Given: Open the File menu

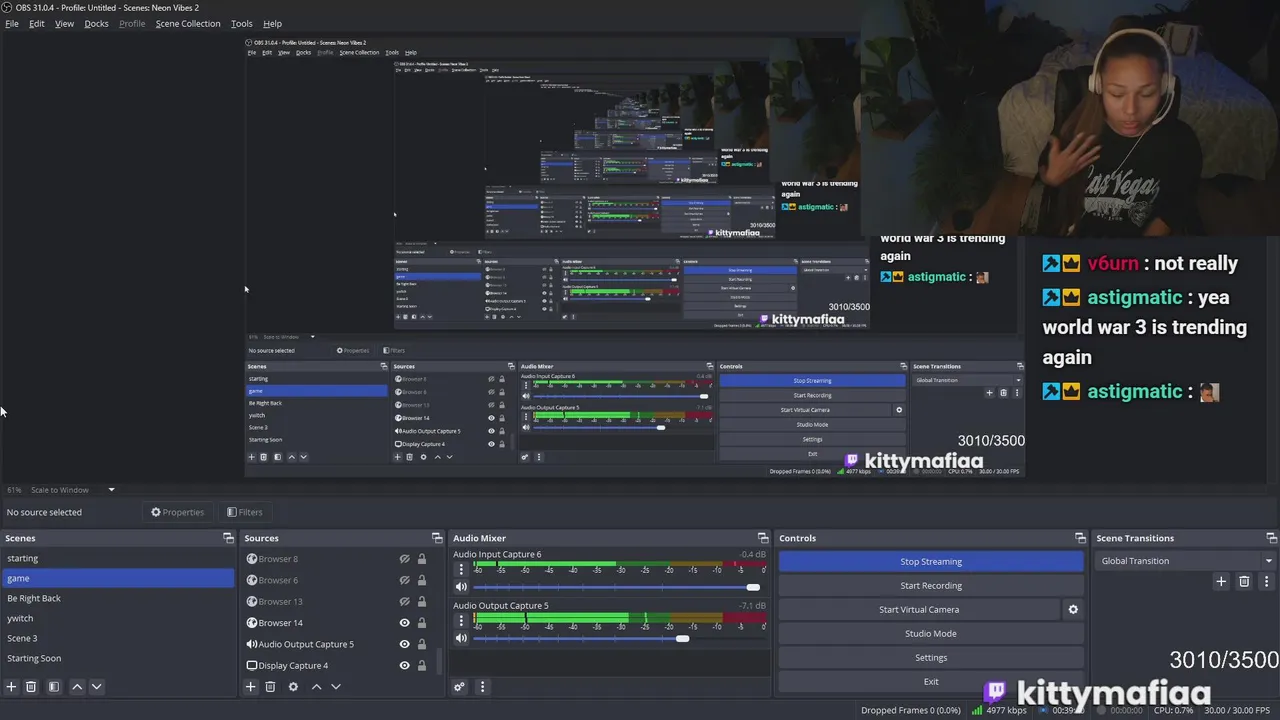Looking at the screenshot, I should pyautogui.click(x=12, y=23).
